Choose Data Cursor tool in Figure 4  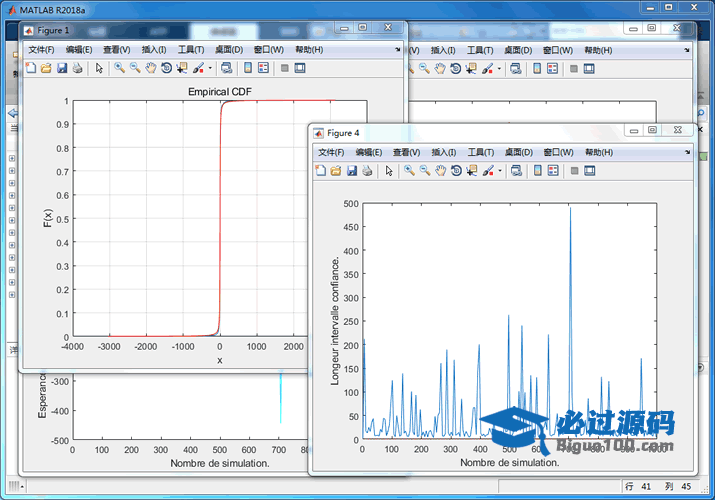(x=471, y=171)
